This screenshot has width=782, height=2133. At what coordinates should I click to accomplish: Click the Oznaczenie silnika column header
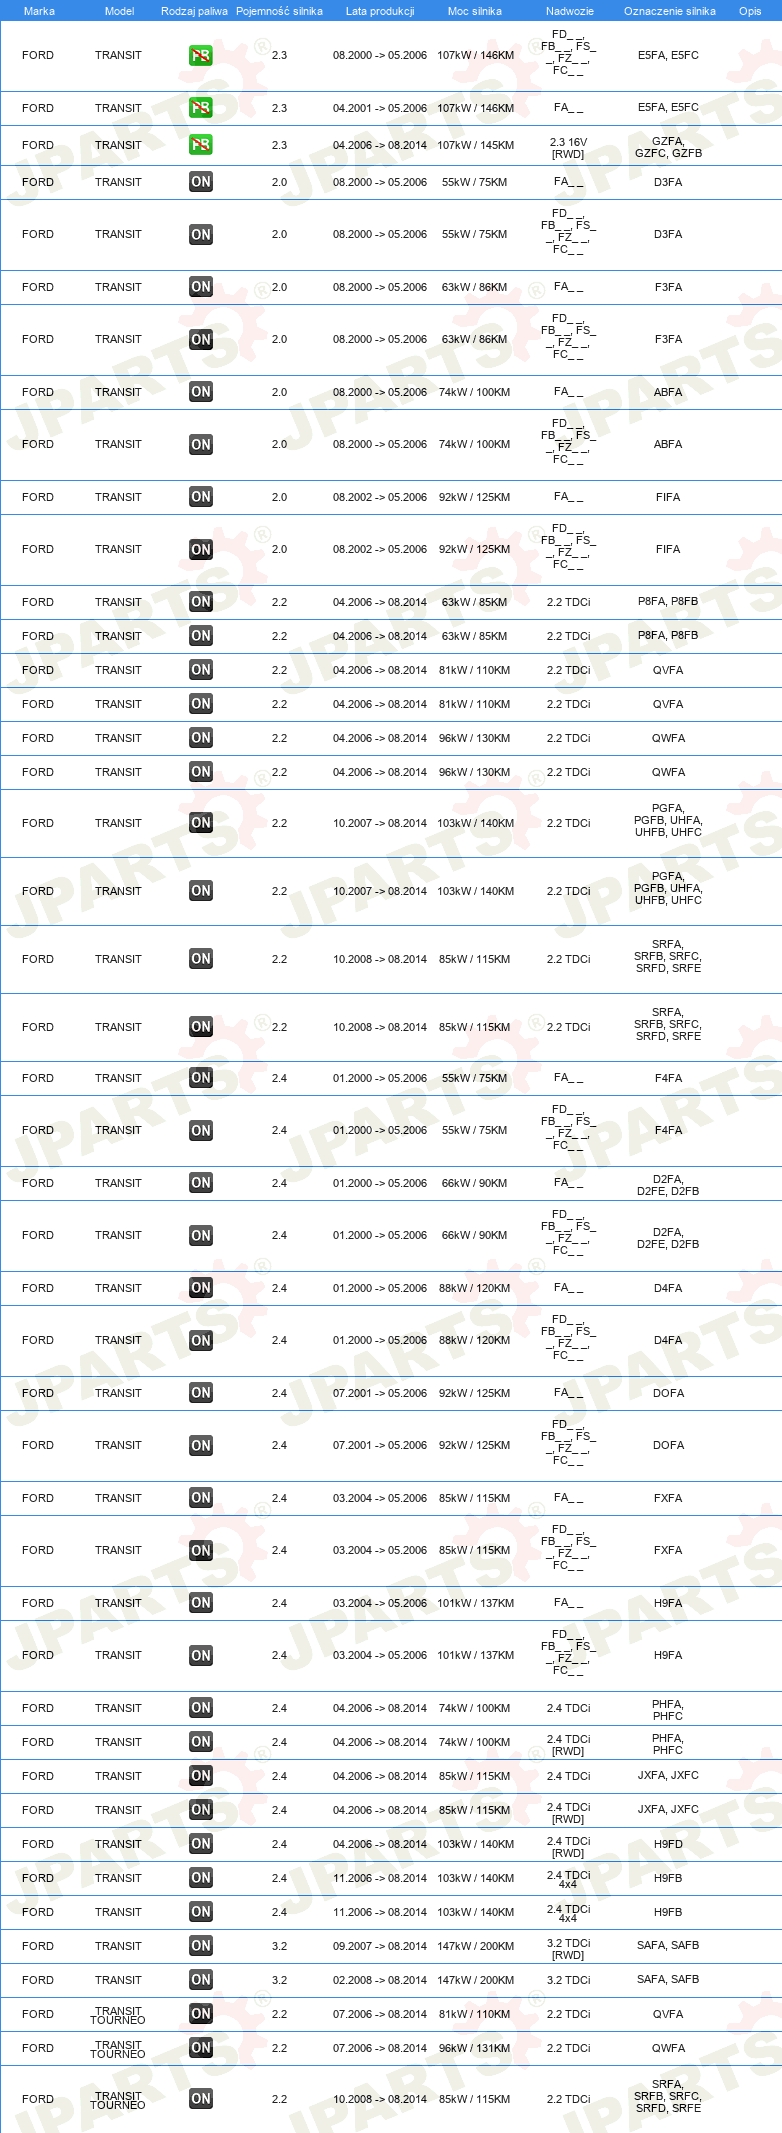pyautogui.click(x=670, y=11)
